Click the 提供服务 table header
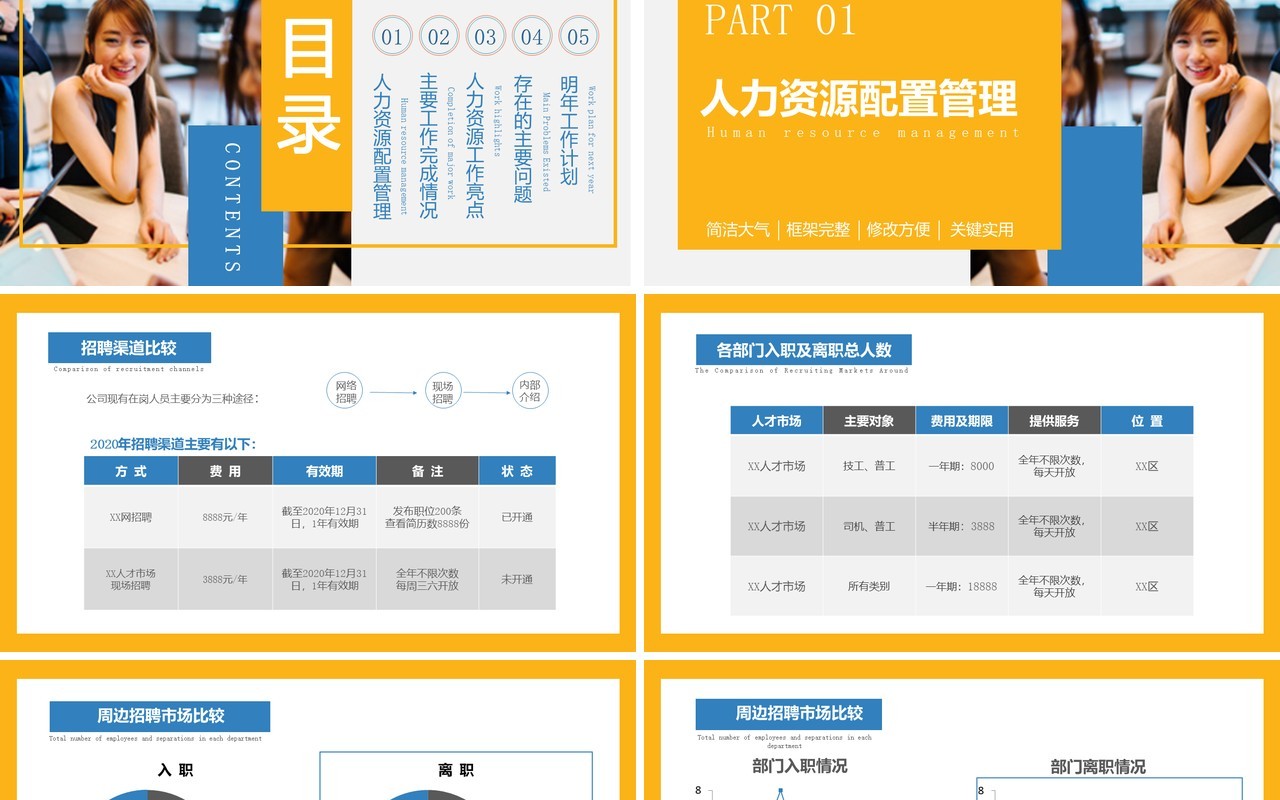Image resolution: width=1280 pixels, height=800 pixels. pos(1054,421)
